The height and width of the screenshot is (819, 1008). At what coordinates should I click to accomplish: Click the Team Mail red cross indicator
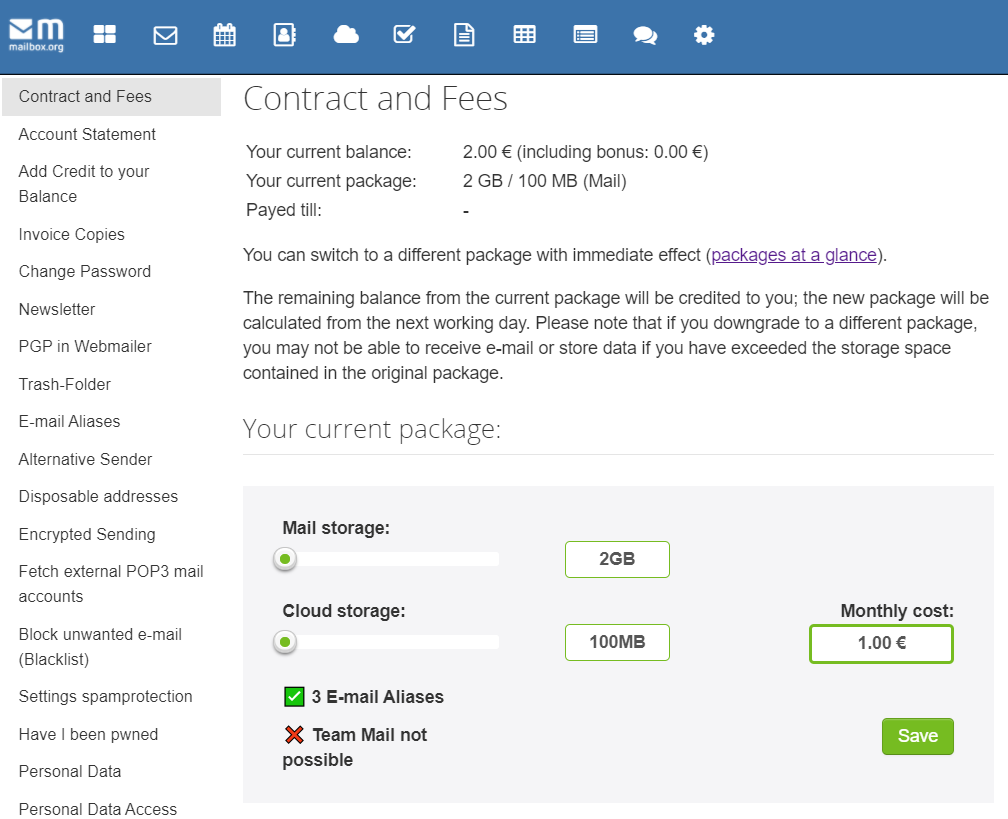tap(294, 735)
